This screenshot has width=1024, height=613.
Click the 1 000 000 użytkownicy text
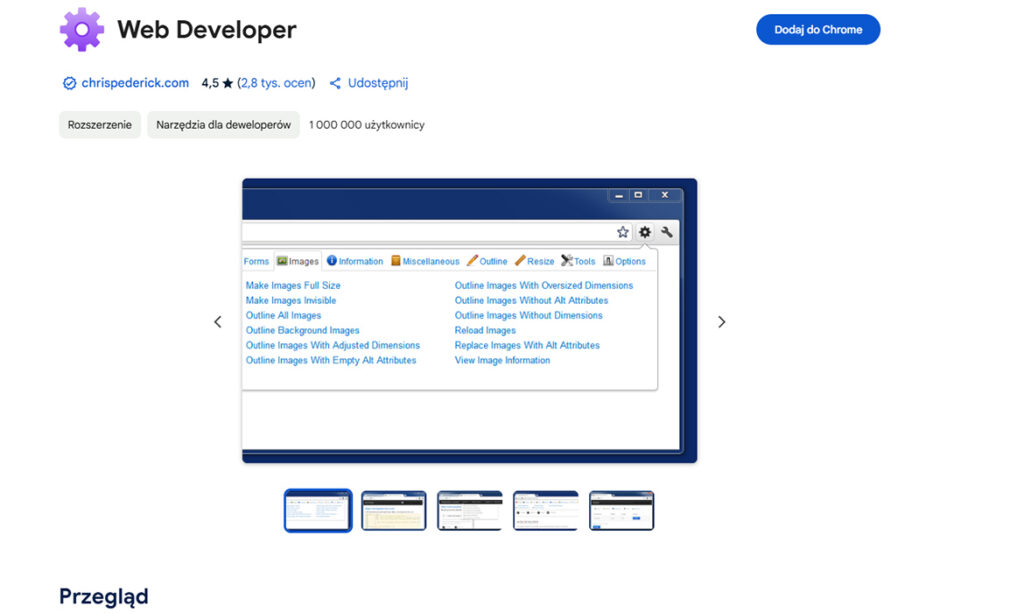pos(366,125)
